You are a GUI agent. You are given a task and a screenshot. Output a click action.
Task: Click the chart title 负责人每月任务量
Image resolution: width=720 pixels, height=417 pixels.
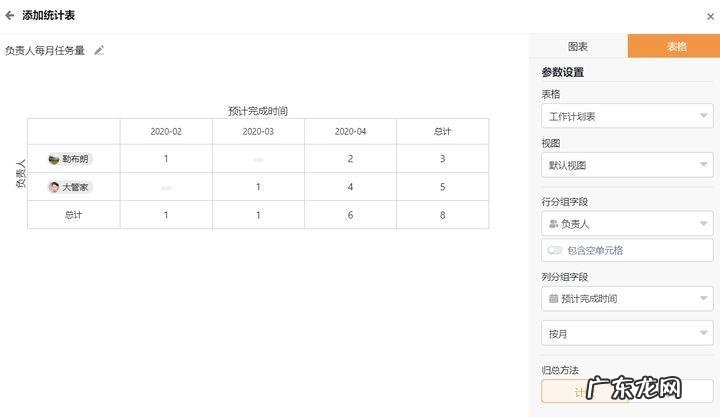[x=45, y=50]
